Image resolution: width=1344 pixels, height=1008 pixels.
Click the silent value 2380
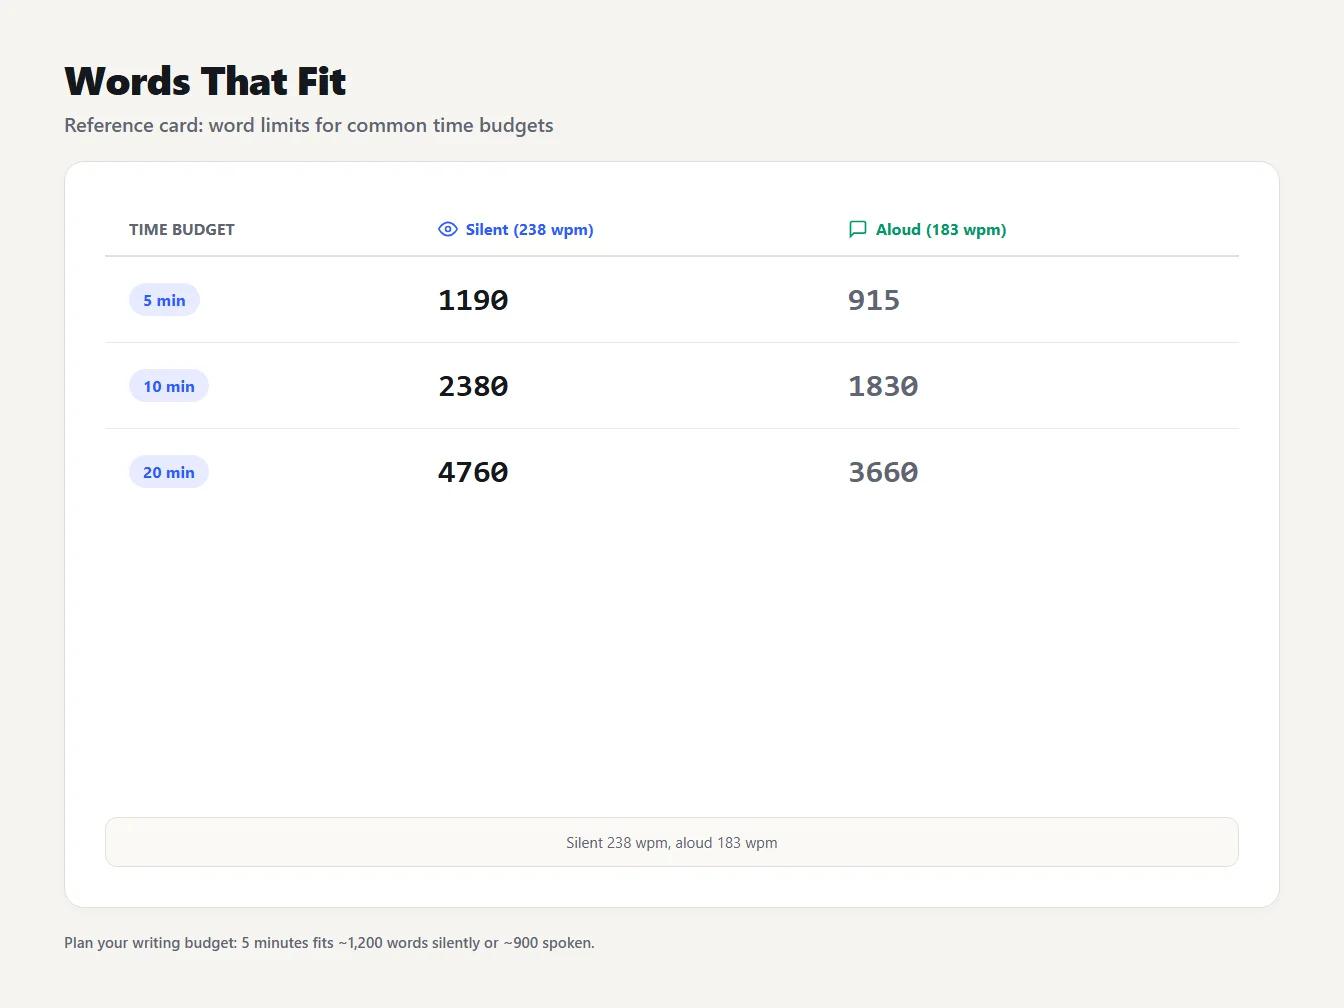(x=473, y=386)
